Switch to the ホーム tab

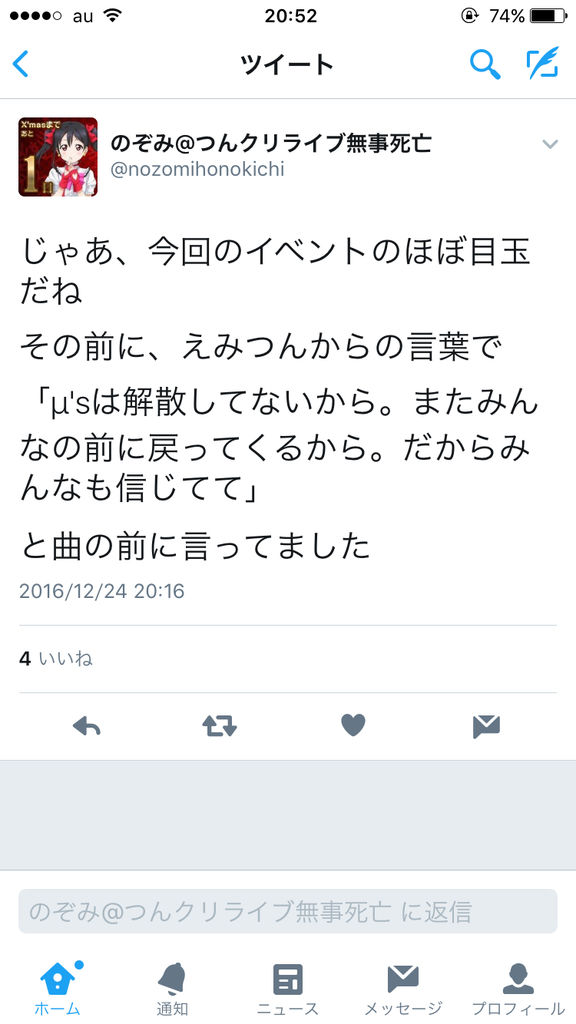(x=57, y=989)
